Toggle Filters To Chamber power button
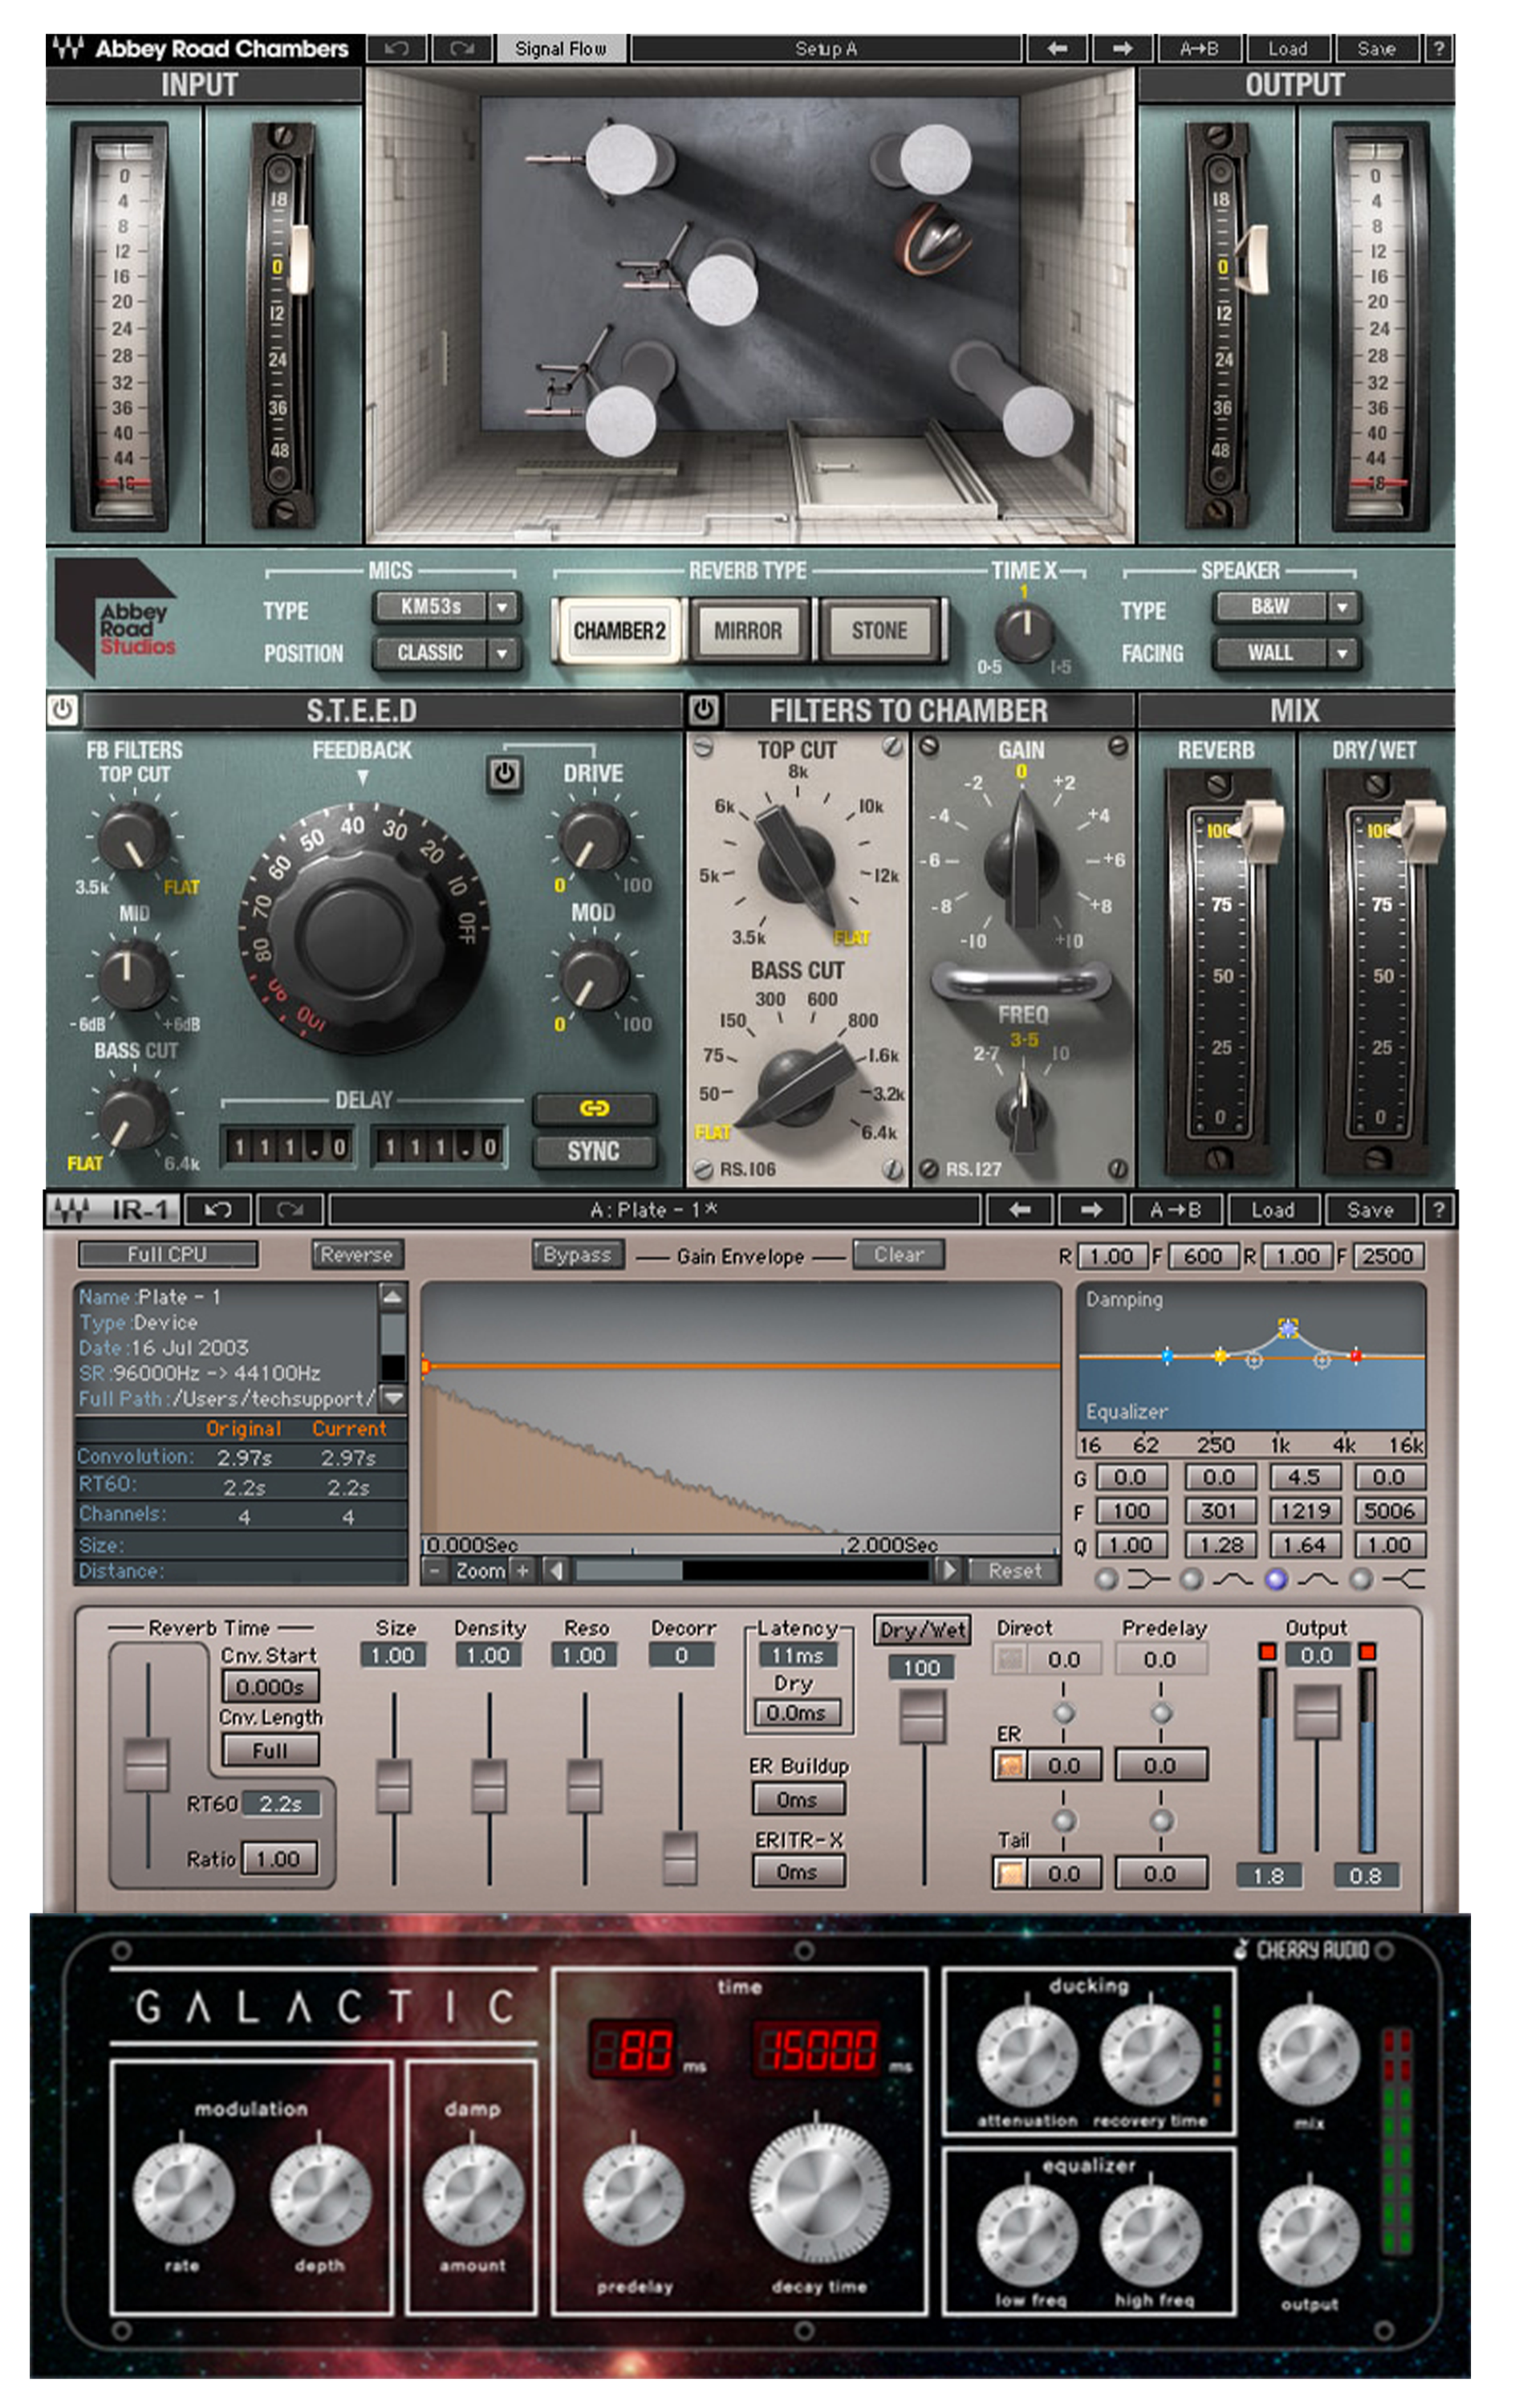Image resolution: width=1515 pixels, height=2408 pixels. pos(703,710)
